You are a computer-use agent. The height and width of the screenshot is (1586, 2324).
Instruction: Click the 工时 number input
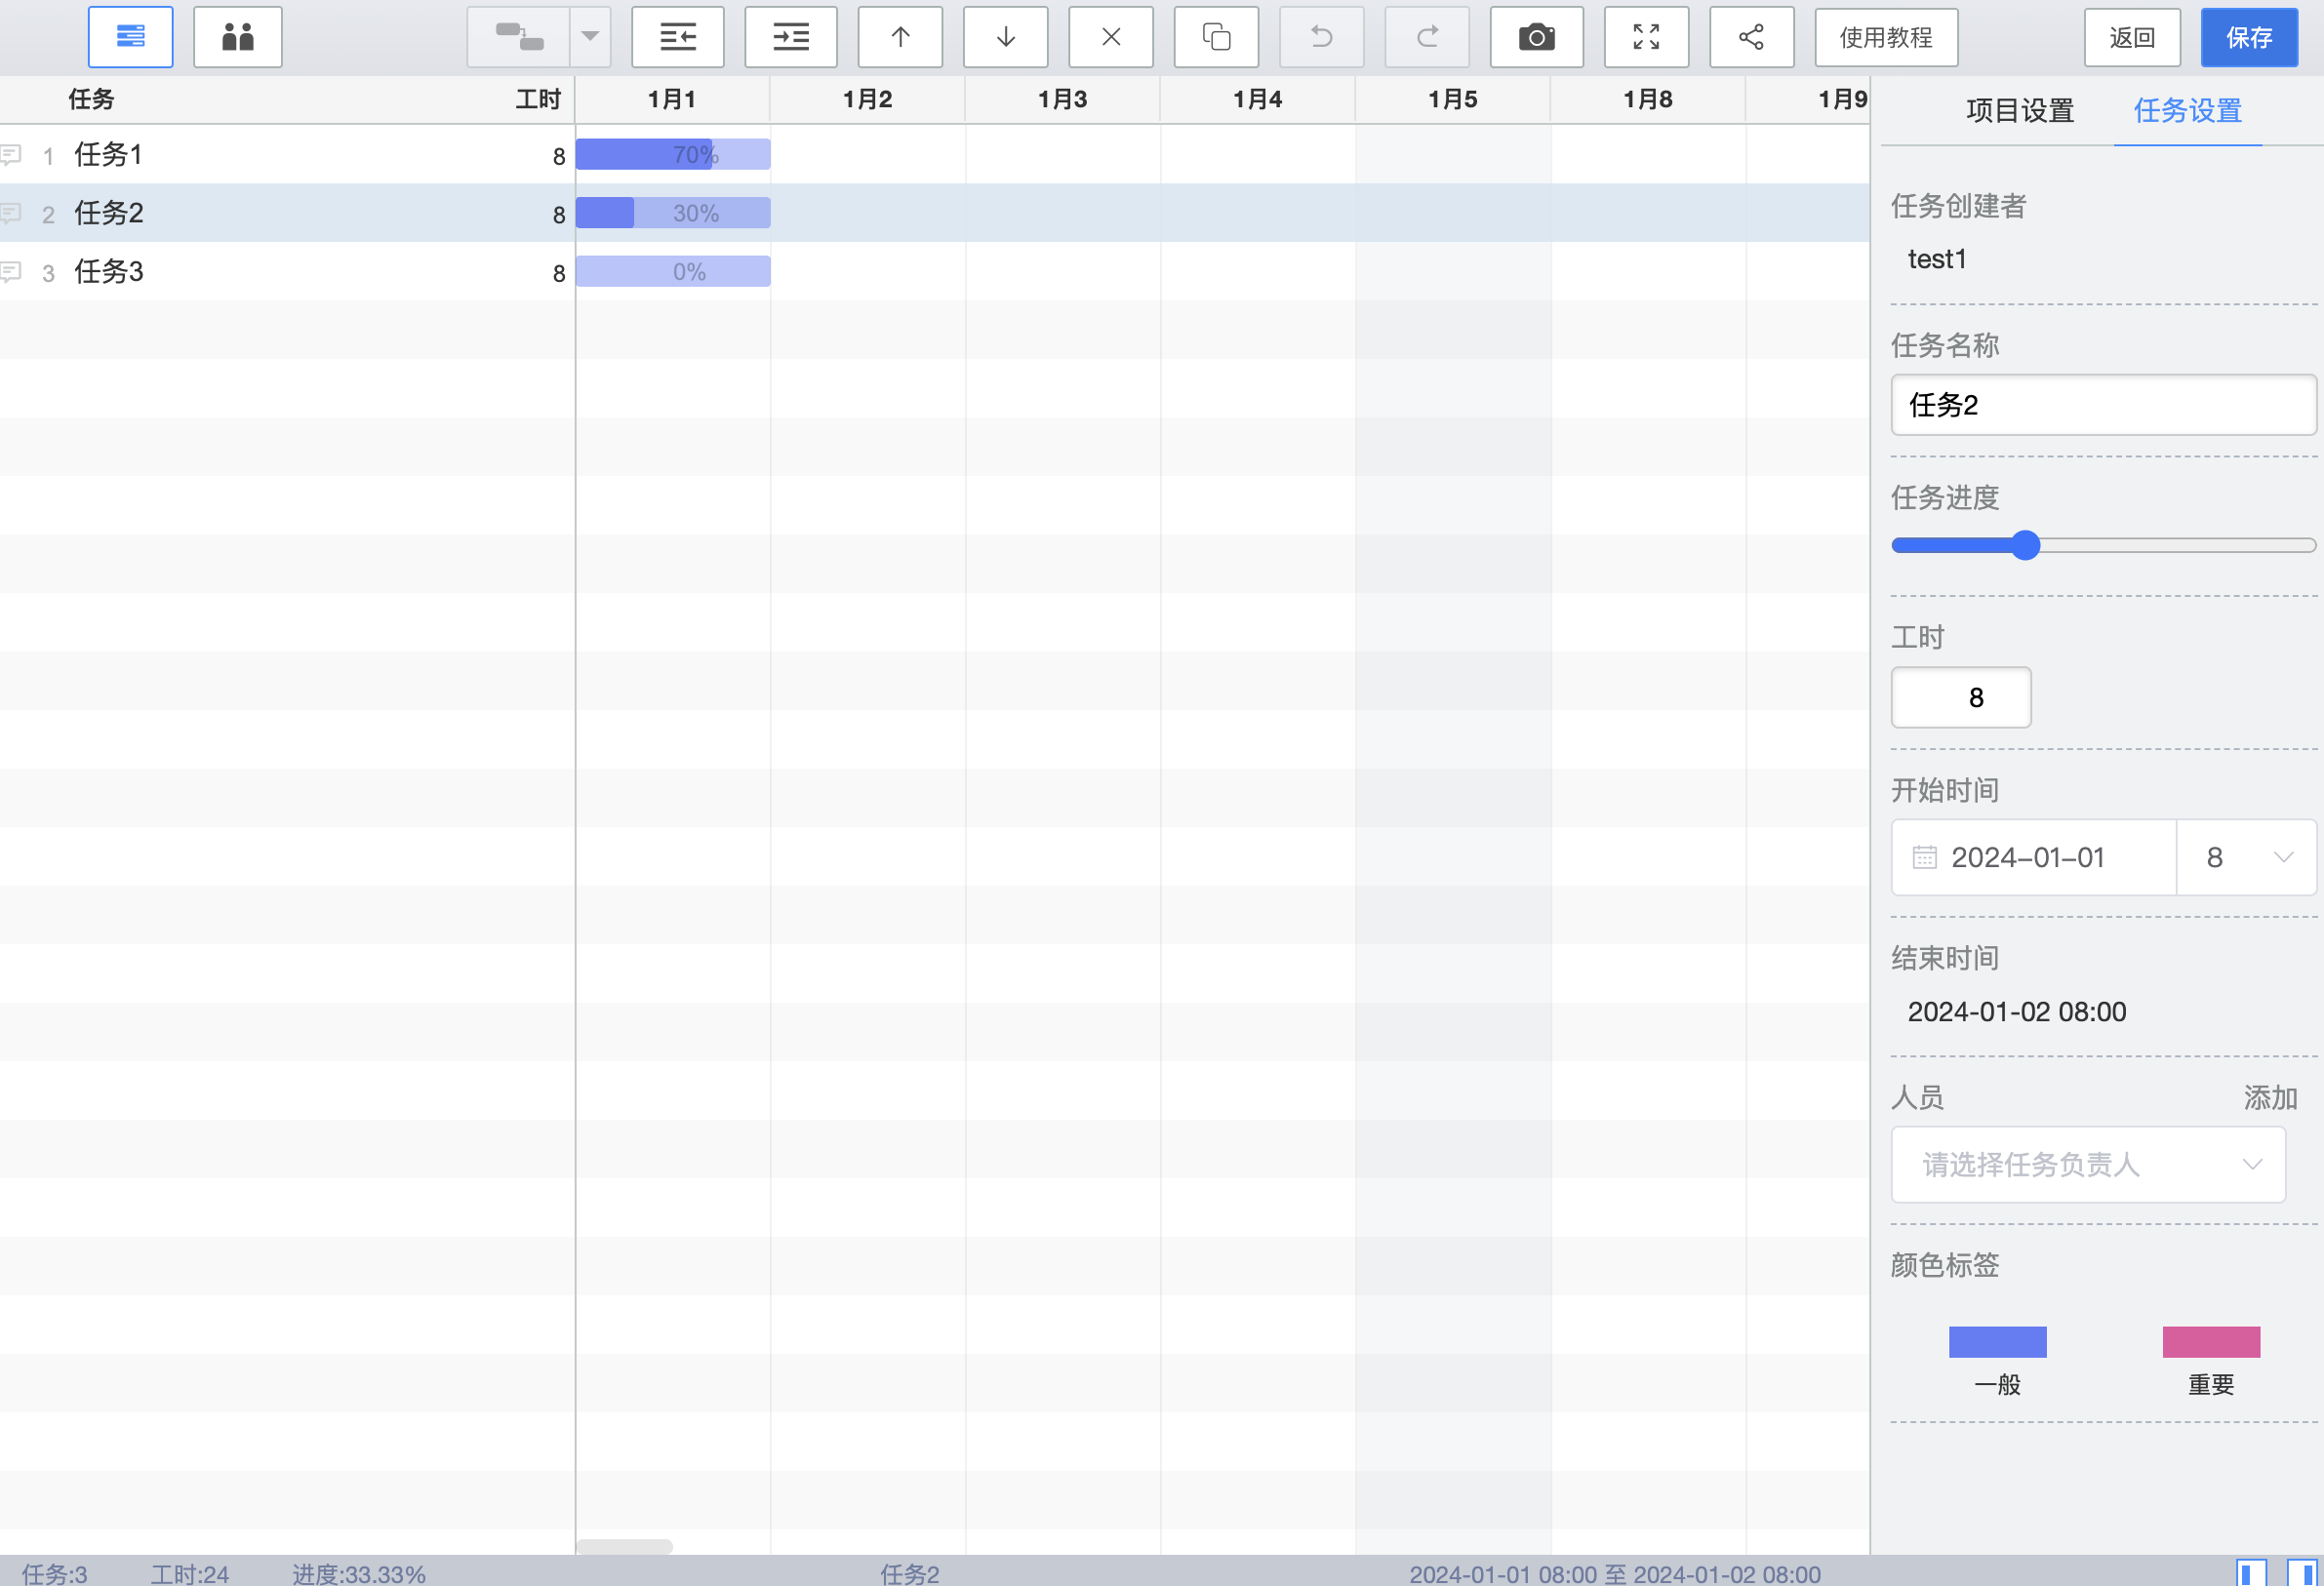coord(1961,697)
